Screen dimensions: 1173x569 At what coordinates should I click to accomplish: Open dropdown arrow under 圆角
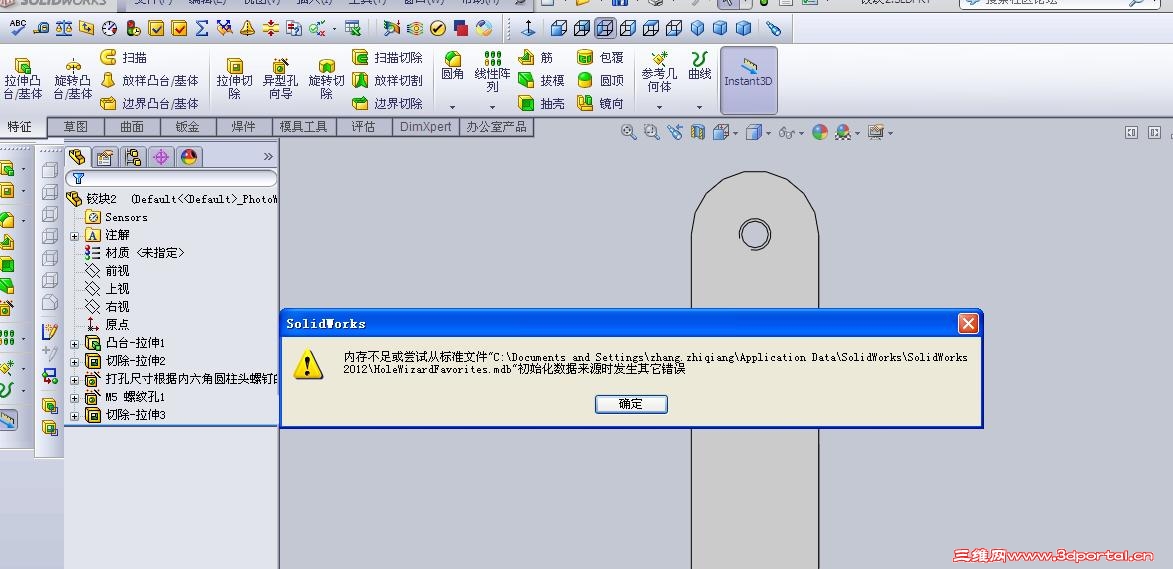tap(452, 108)
